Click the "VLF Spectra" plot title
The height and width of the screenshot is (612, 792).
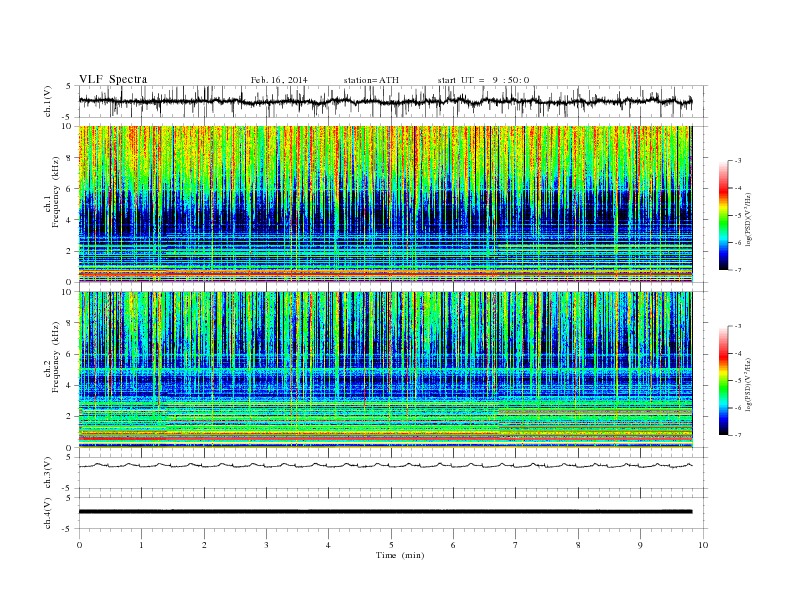[113, 79]
